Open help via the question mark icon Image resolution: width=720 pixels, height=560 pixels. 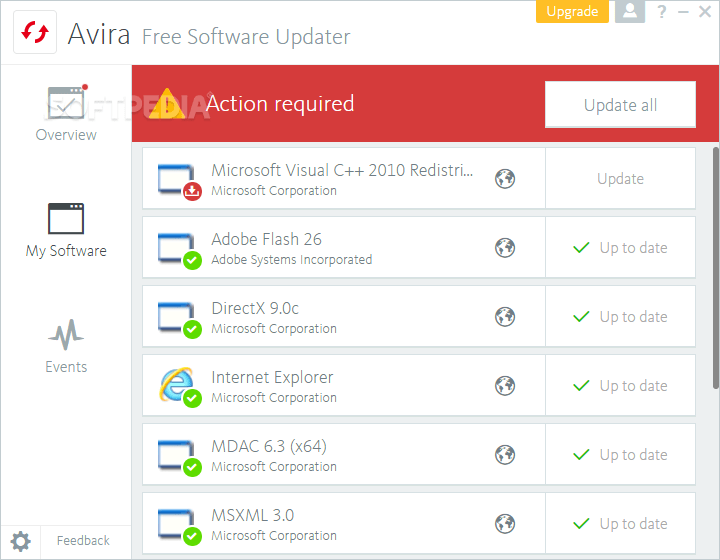point(662,11)
